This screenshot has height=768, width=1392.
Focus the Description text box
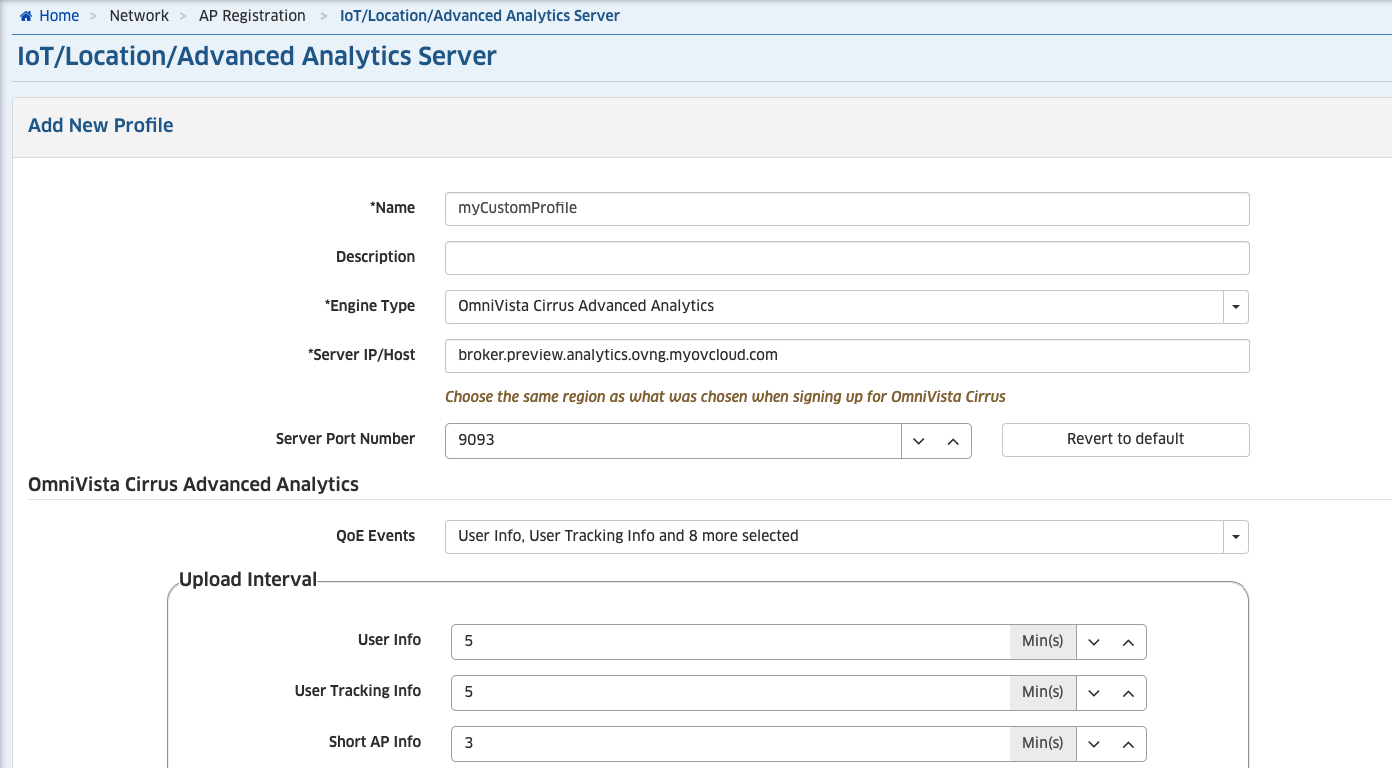(x=847, y=258)
